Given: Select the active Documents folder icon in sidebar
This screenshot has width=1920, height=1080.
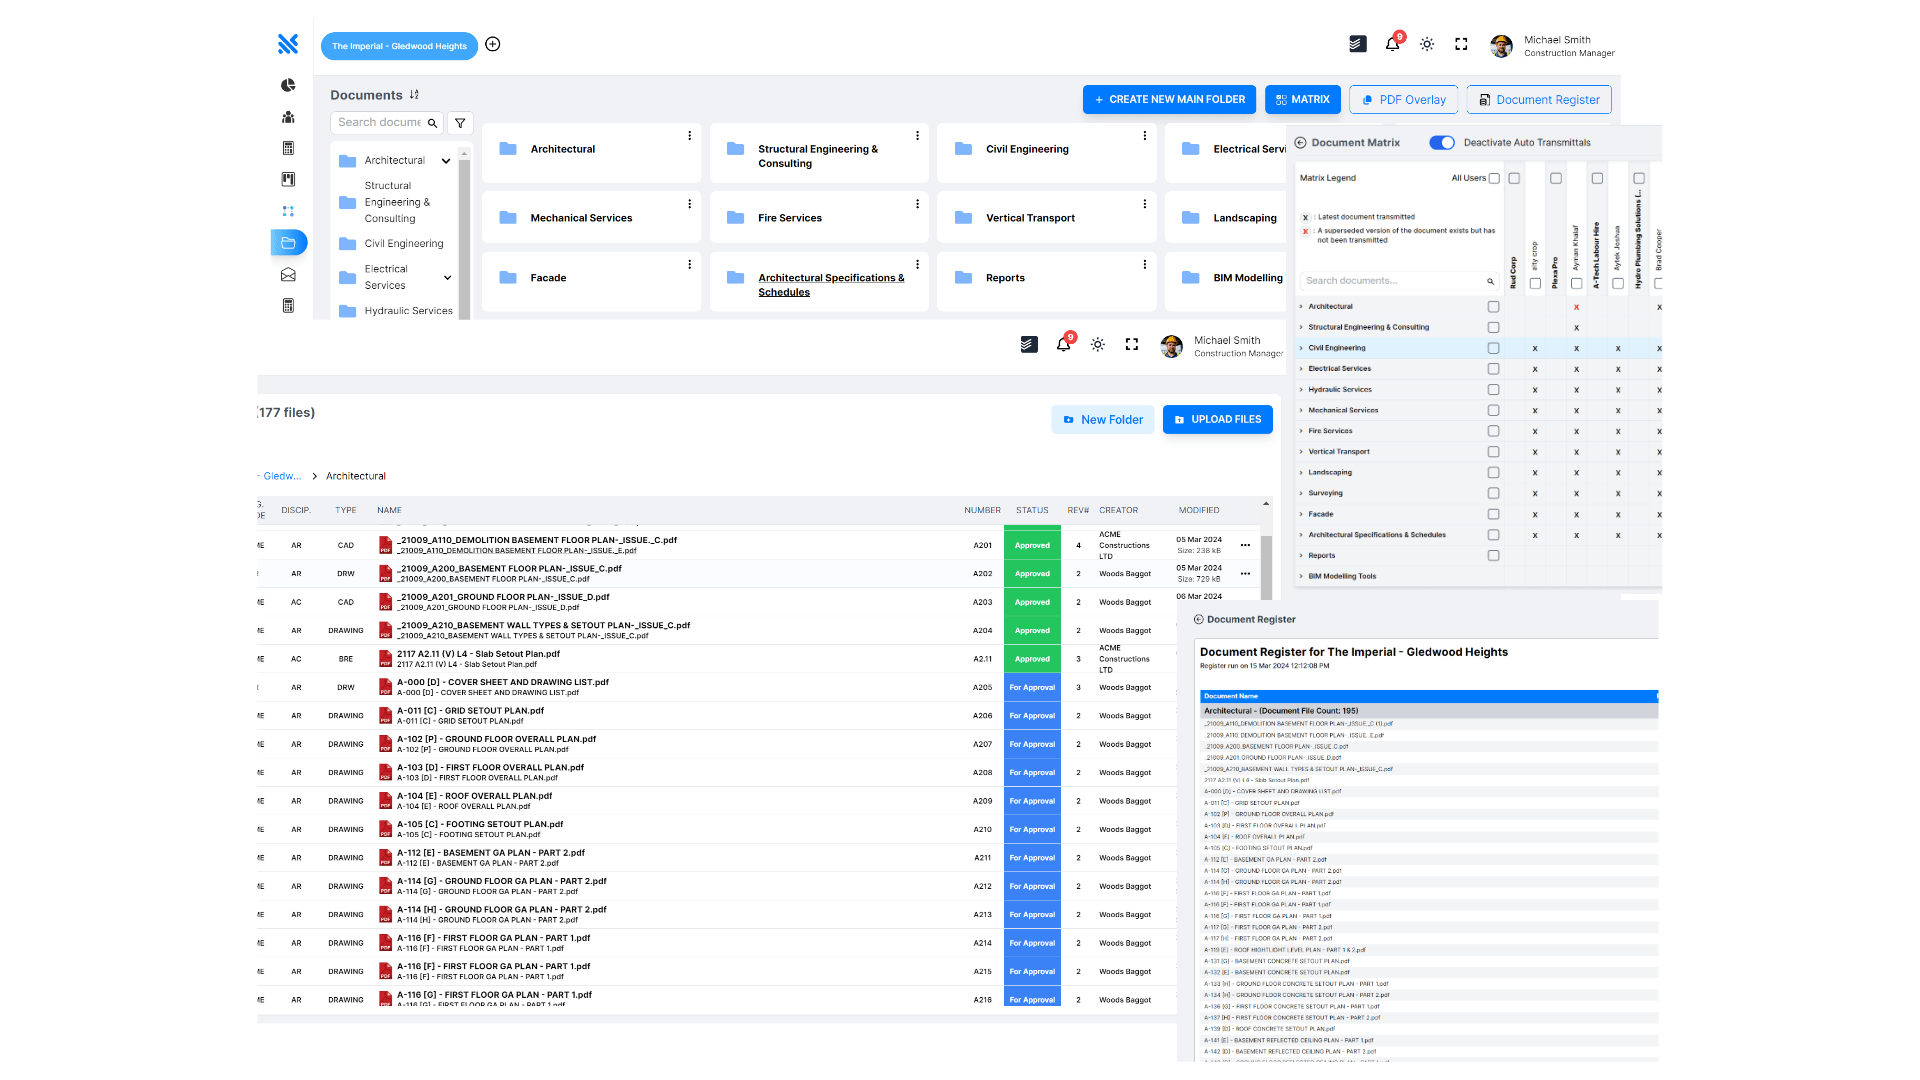Looking at the screenshot, I should (x=288, y=242).
